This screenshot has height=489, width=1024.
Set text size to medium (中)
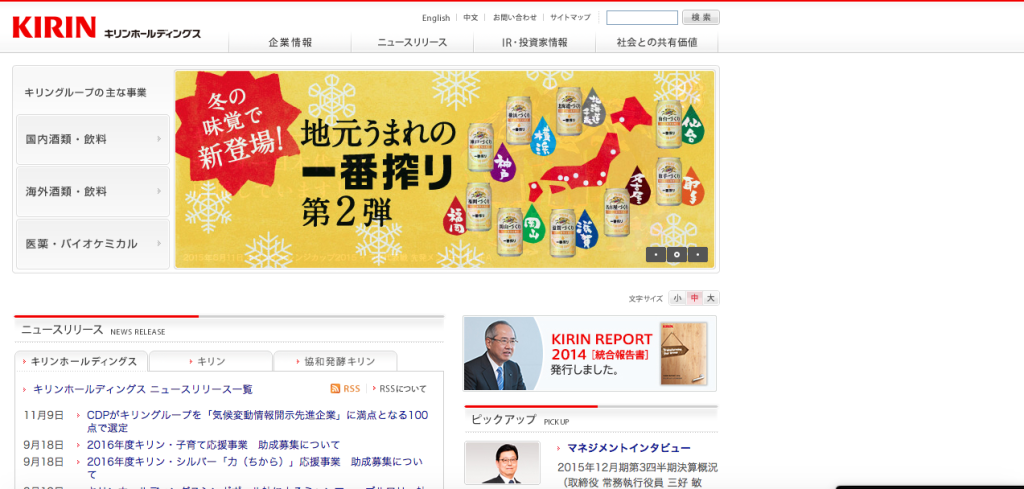[x=694, y=298]
